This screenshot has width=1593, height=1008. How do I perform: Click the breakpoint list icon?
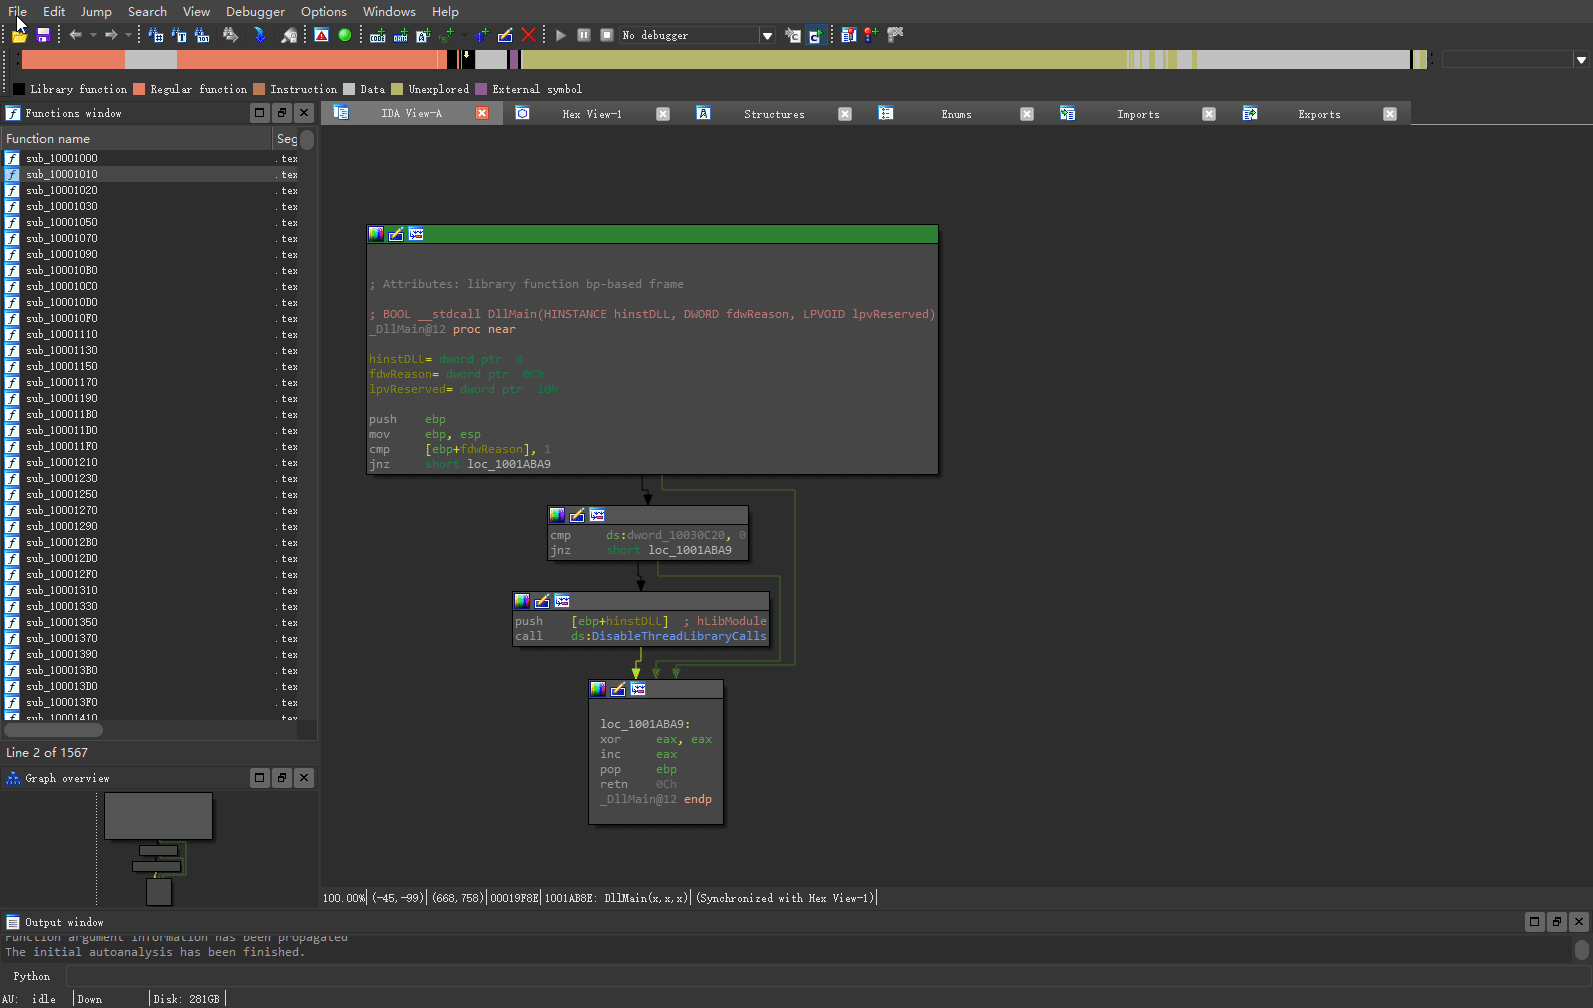[x=849, y=35]
